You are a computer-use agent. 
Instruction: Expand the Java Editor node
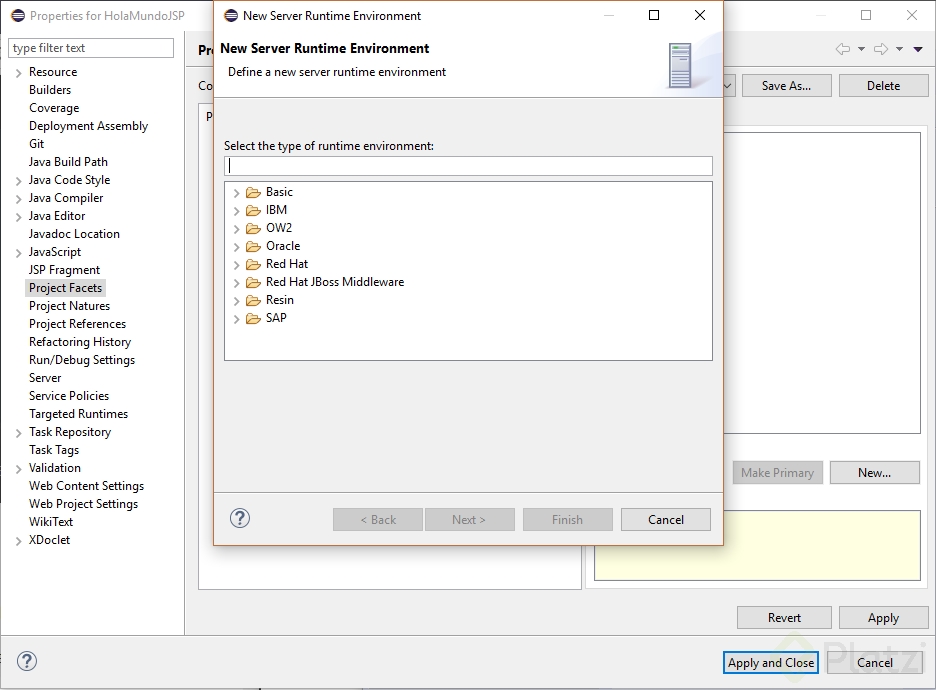[x=19, y=217]
